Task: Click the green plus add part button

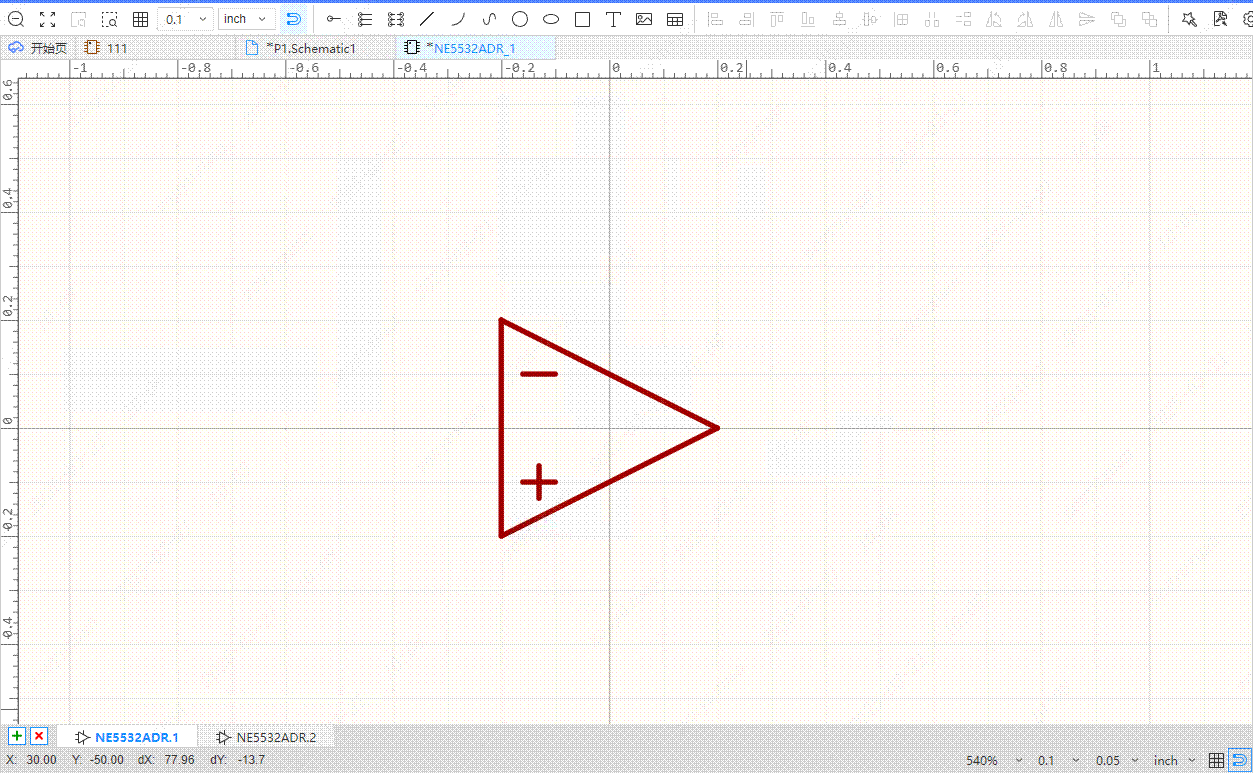Action: tap(17, 737)
